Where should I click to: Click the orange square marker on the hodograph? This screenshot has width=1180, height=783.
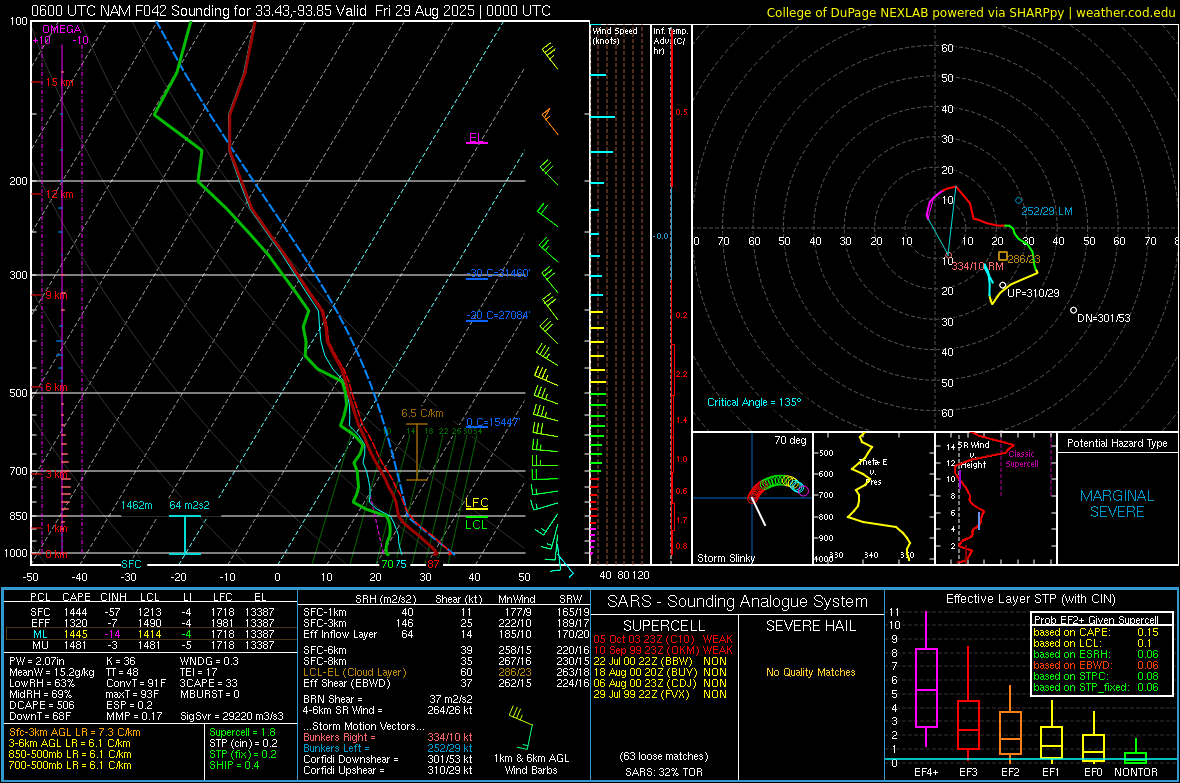(1002, 257)
